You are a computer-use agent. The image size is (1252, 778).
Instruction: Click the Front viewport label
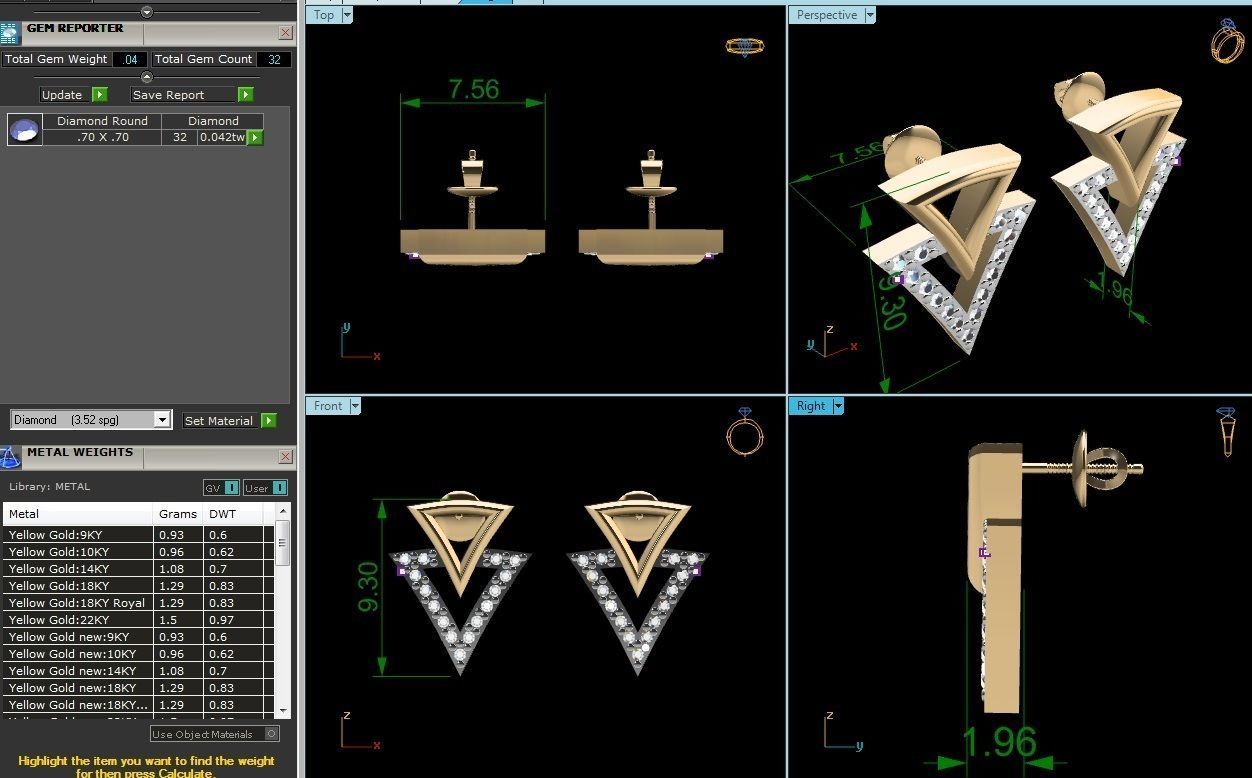(x=328, y=406)
